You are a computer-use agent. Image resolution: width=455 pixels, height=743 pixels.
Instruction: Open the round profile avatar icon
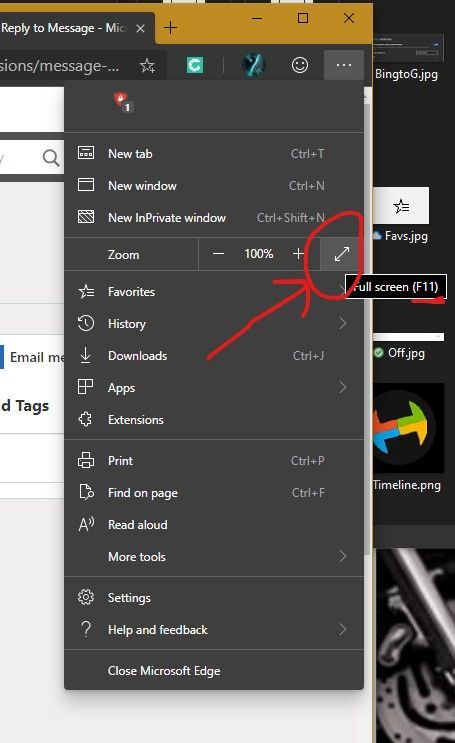tap(254, 65)
